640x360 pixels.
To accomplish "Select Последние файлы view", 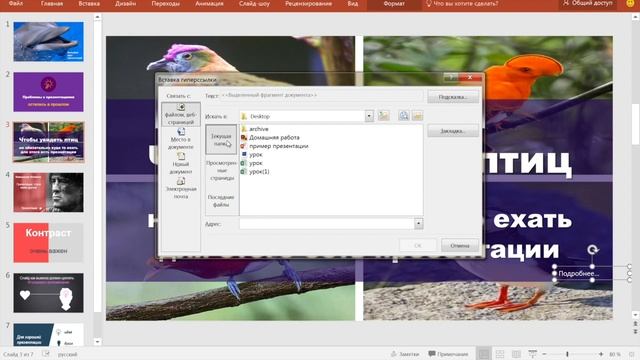I will 221,201.
